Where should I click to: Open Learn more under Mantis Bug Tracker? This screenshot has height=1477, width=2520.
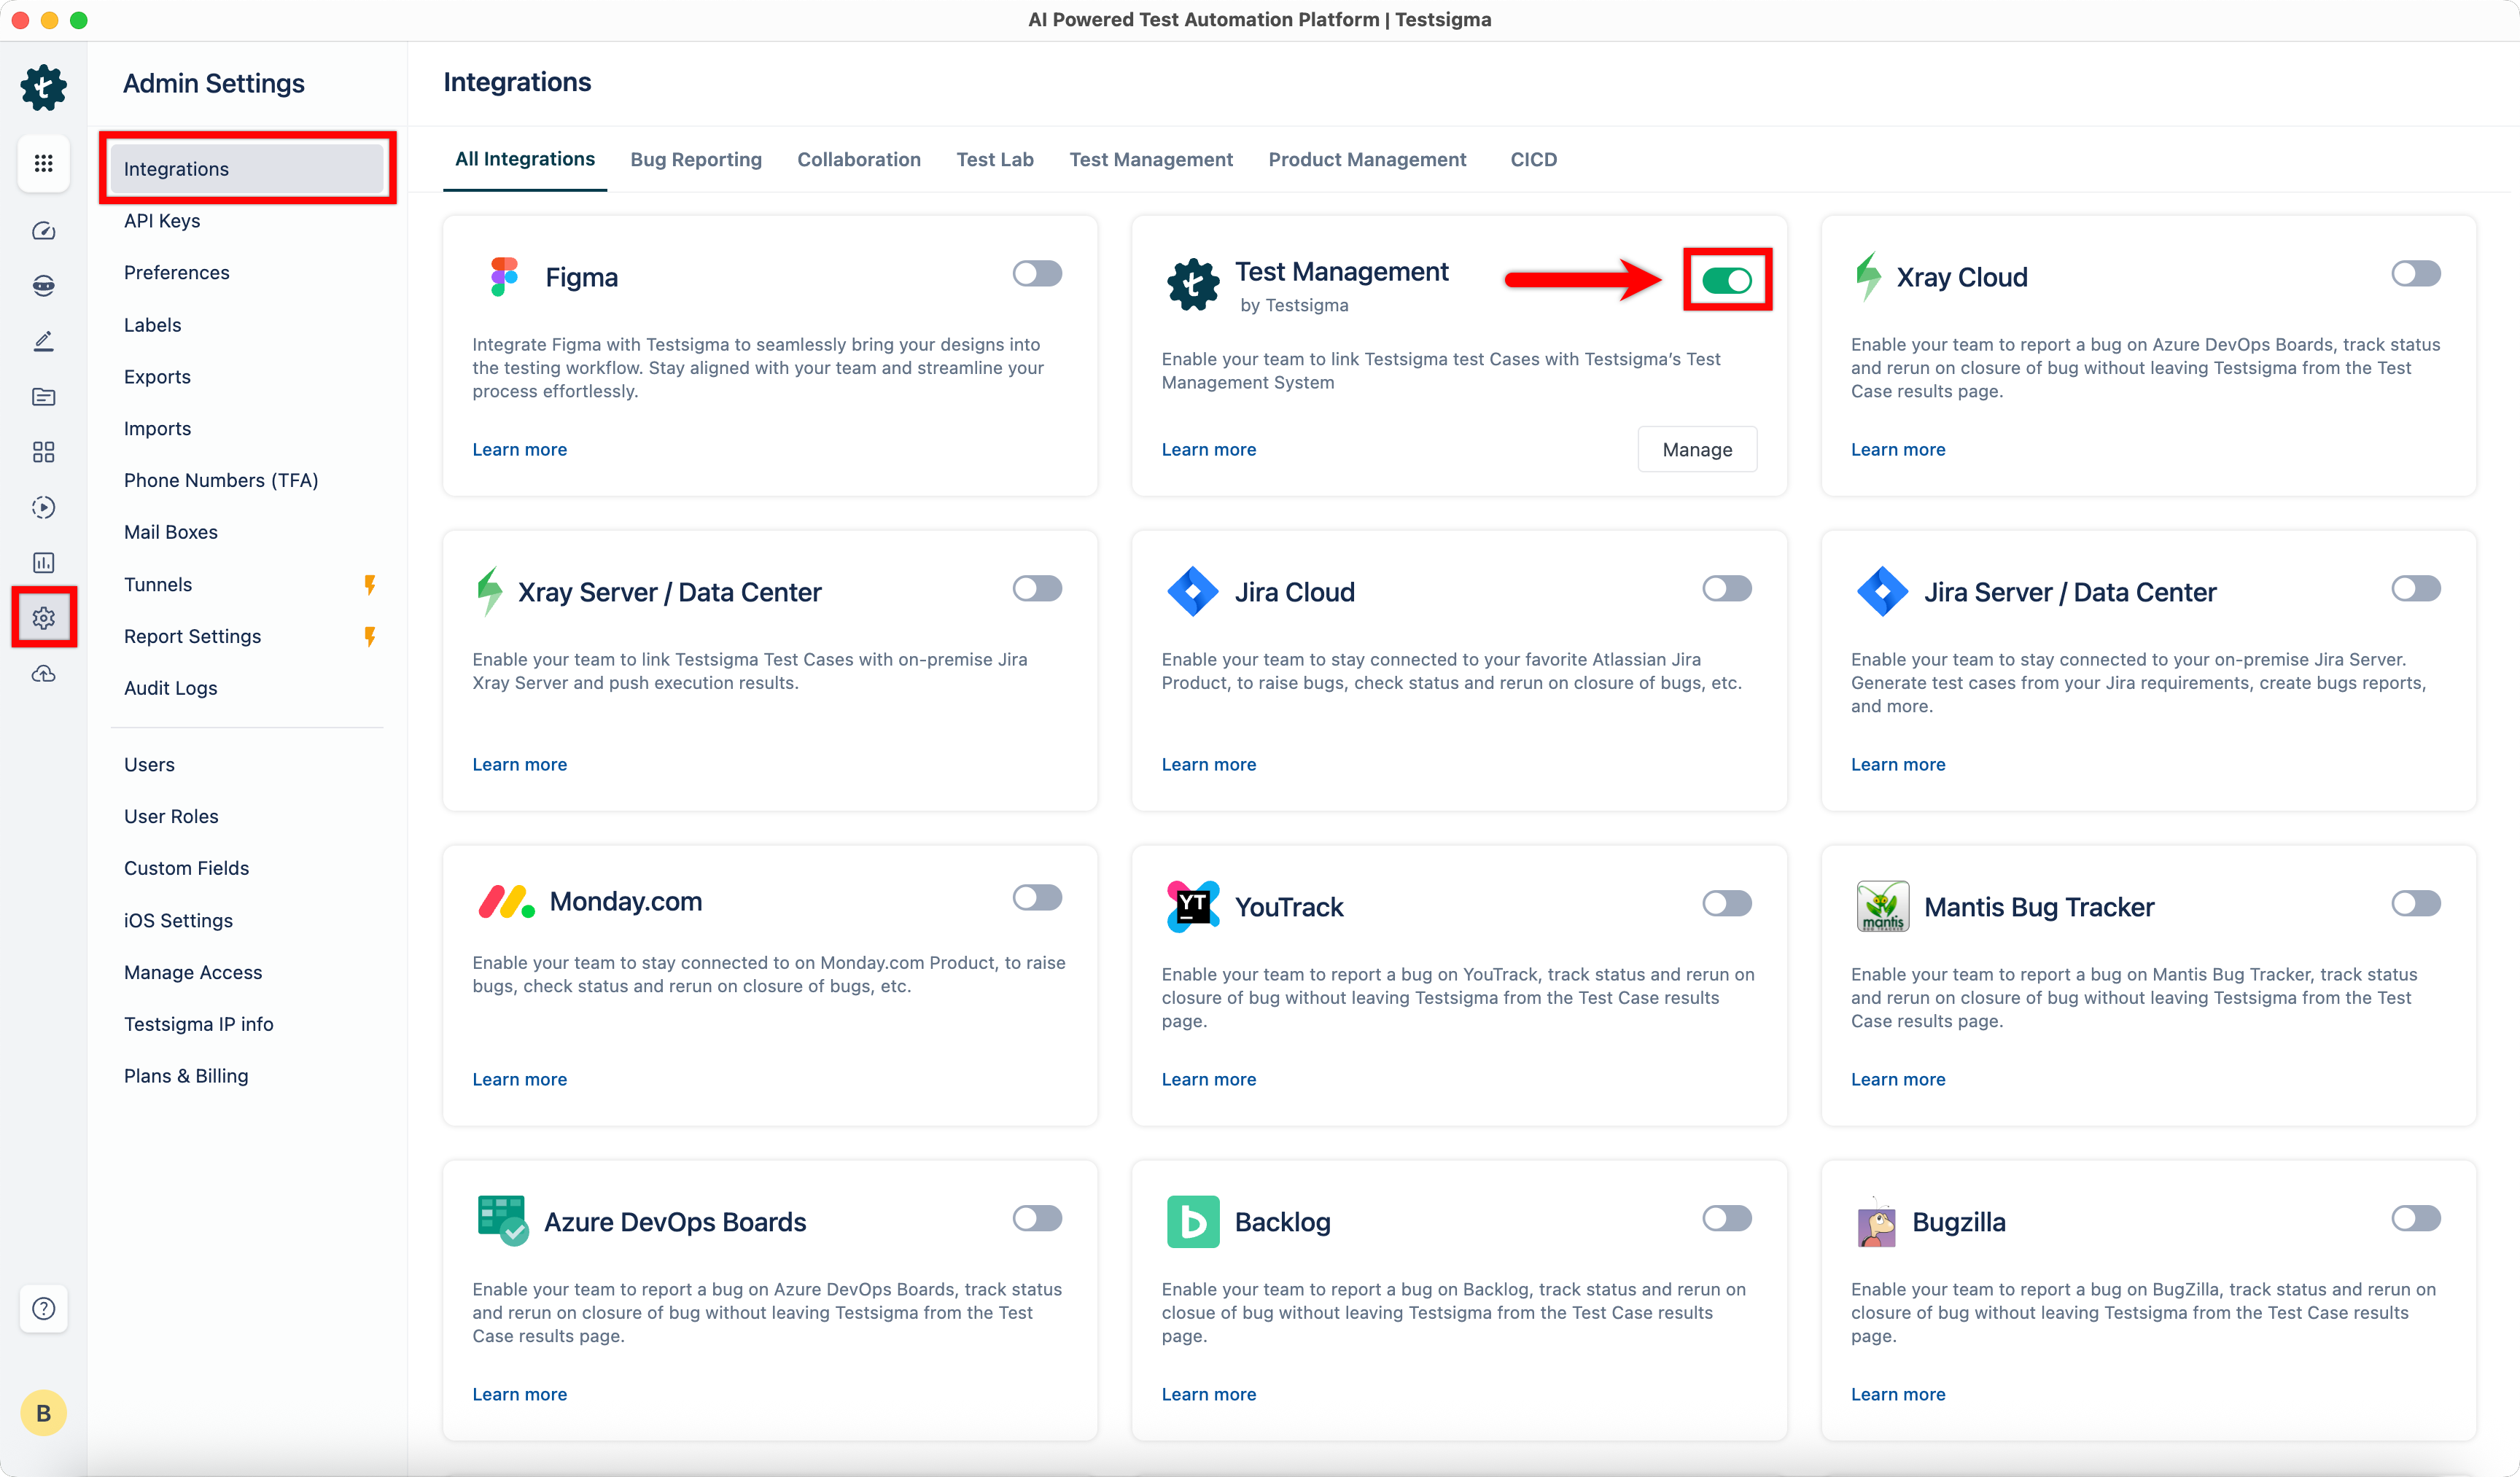1897,1079
